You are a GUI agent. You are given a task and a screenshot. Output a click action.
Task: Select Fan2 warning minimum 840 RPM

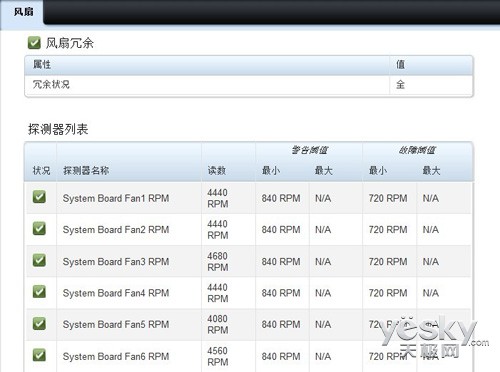[281, 230]
